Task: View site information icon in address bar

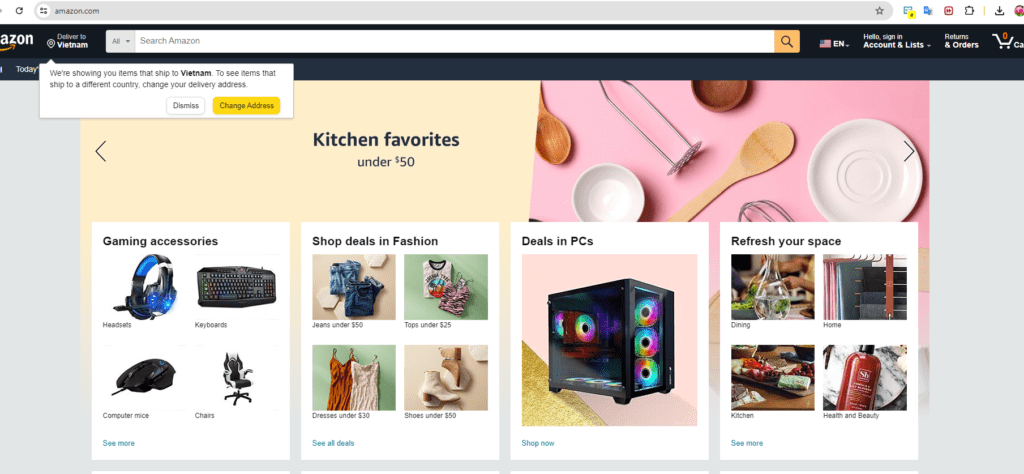Action: pyautogui.click(x=44, y=10)
